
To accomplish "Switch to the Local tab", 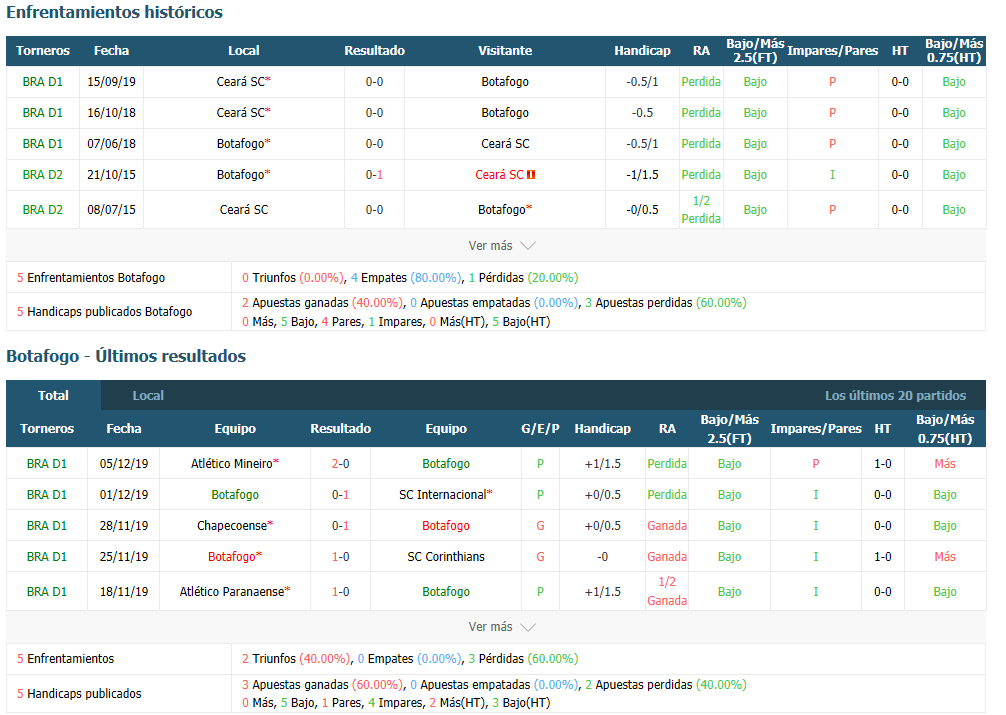I will tap(148, 395).
